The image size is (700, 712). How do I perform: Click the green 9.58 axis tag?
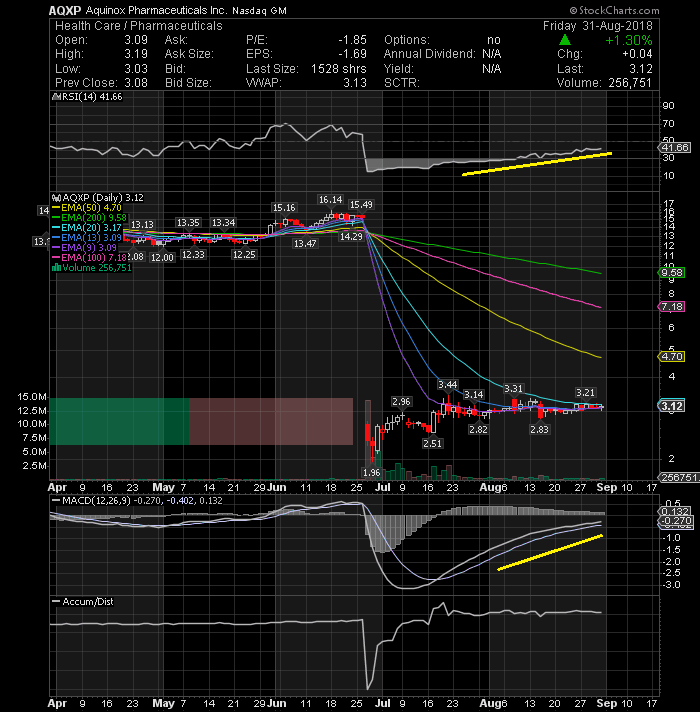pyautogui.click(x=671, y=273)
